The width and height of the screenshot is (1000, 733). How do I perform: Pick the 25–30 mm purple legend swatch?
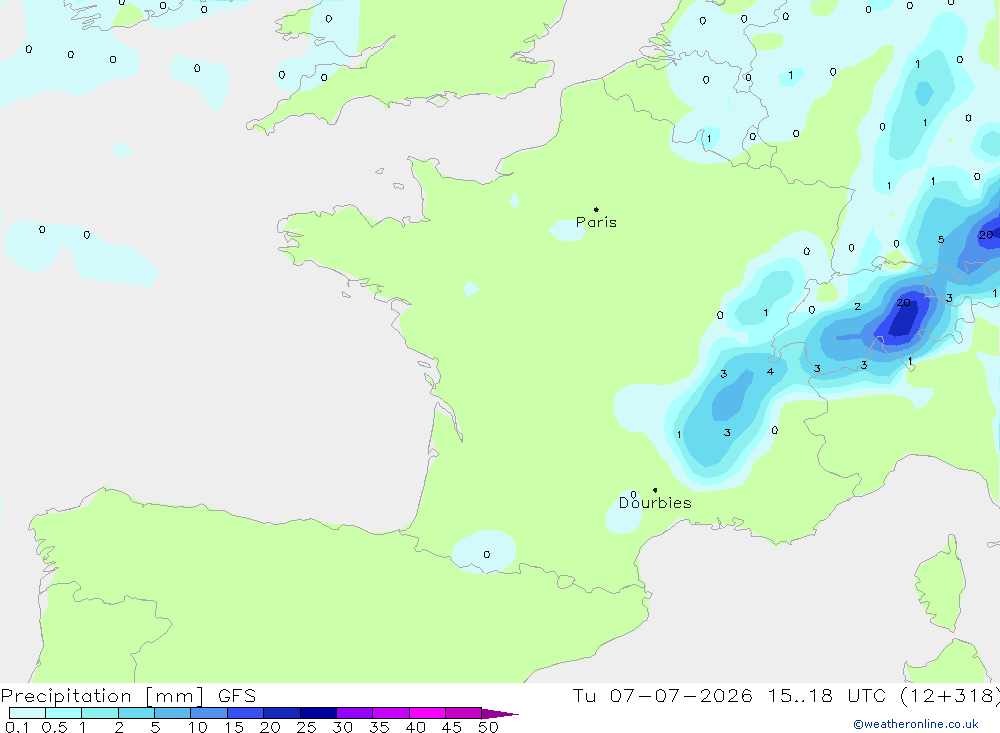pyautogui.click(x=318, y=713)
